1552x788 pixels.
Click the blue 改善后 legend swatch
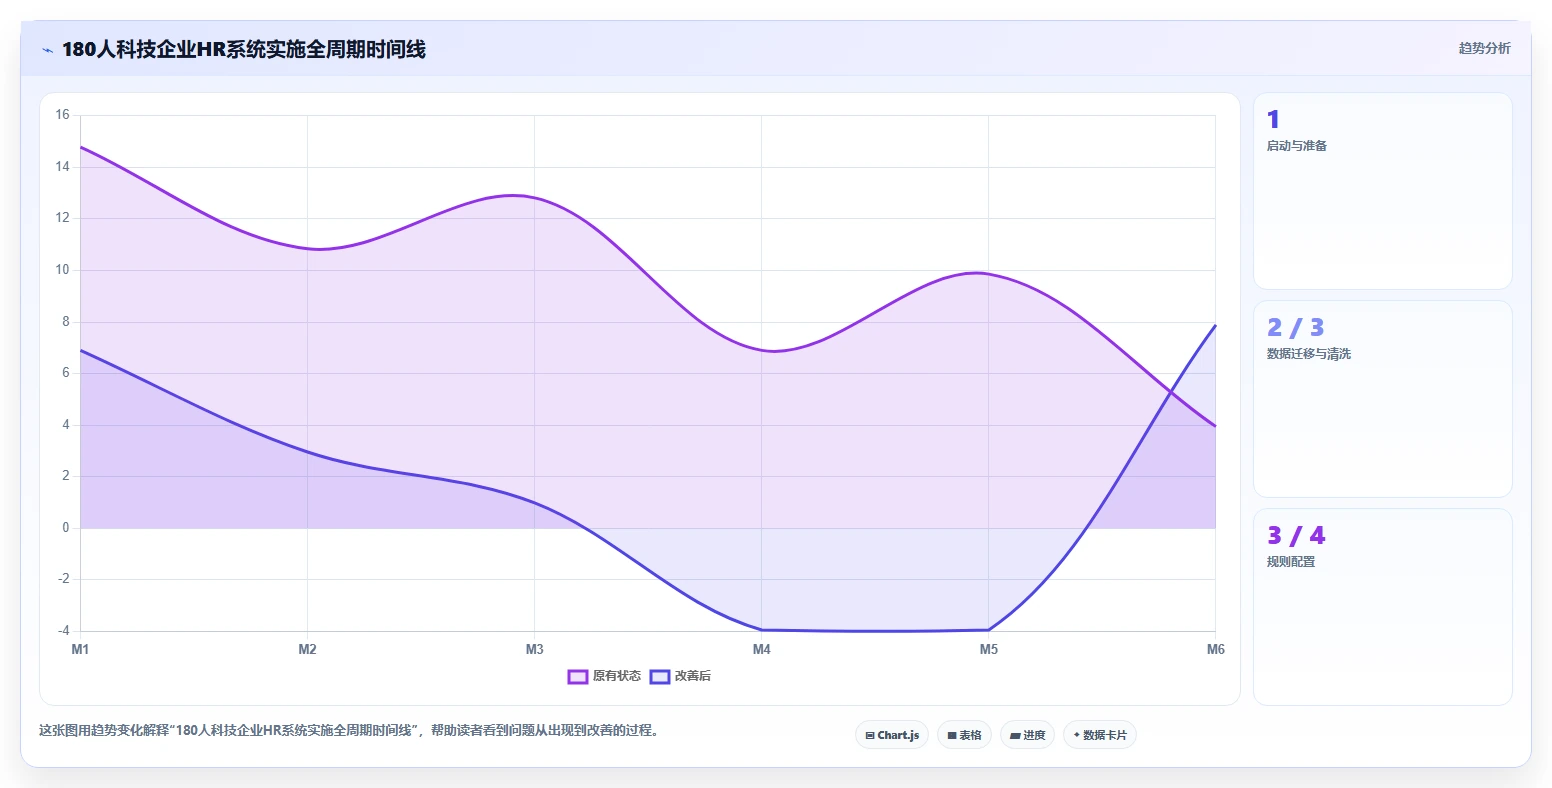pos(660,676)
